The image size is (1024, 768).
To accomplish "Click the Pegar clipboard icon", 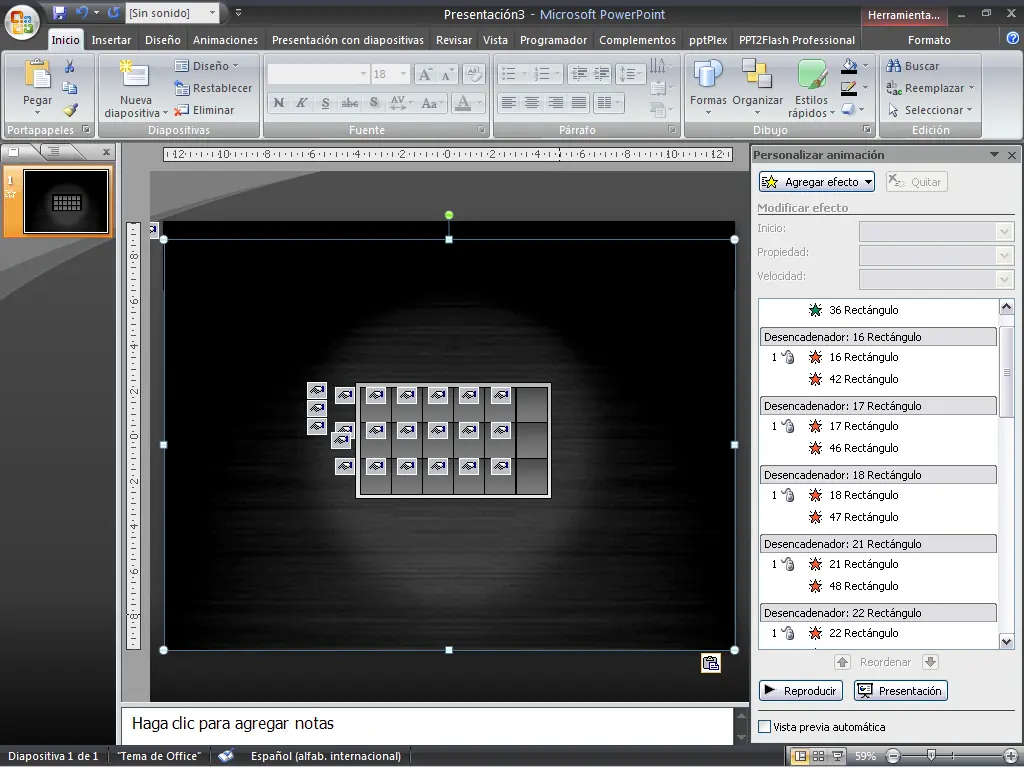I will [x=37, y=74].
